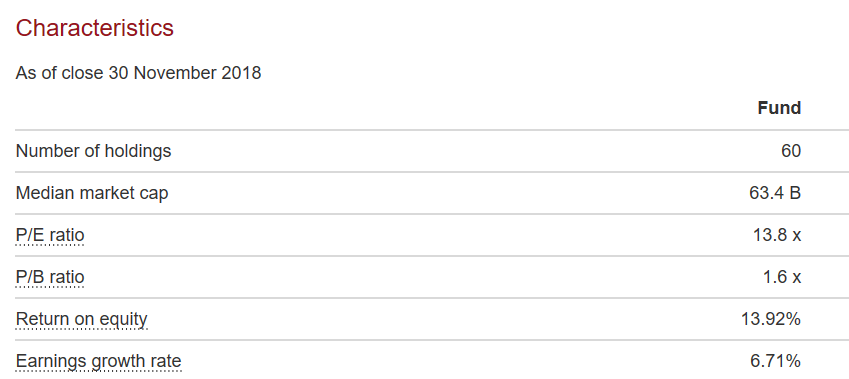Click the word 'holdings' in the first row
The image size is (849, 379).
coord(138,151)
